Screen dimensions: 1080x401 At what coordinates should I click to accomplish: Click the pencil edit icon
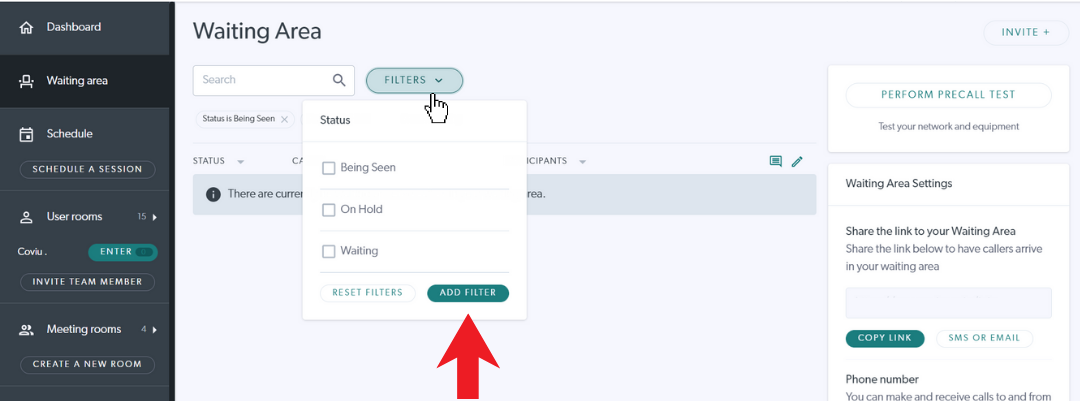[797, 161]
